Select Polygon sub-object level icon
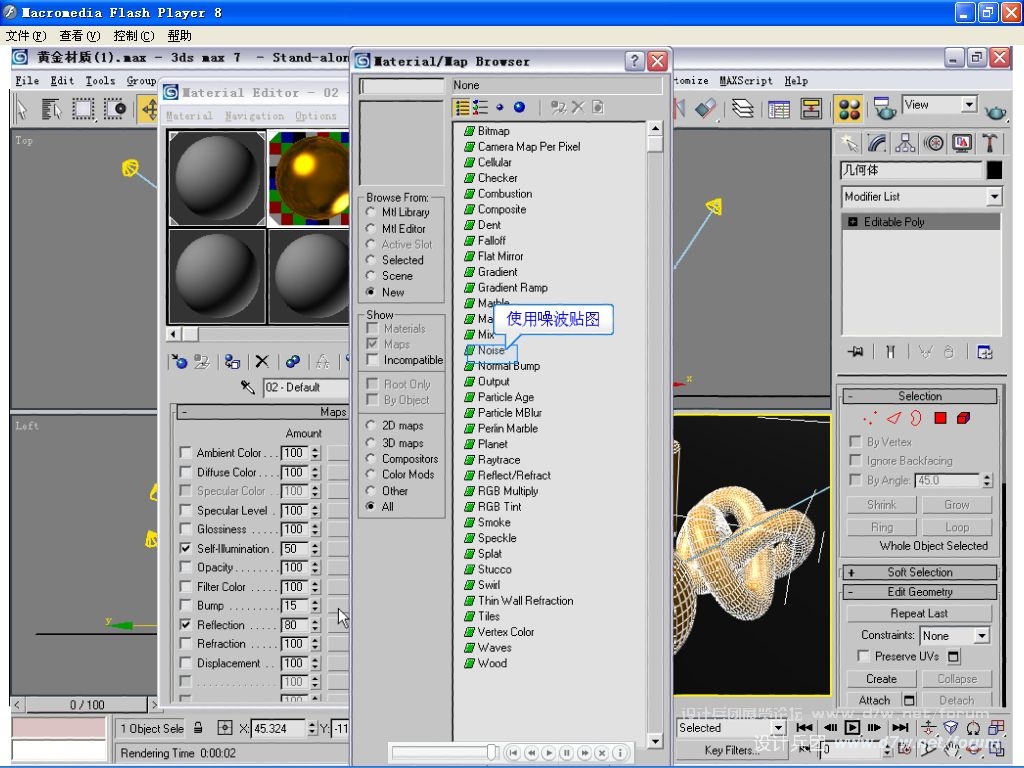This screenshot has height=768, width=1024. 940,418
